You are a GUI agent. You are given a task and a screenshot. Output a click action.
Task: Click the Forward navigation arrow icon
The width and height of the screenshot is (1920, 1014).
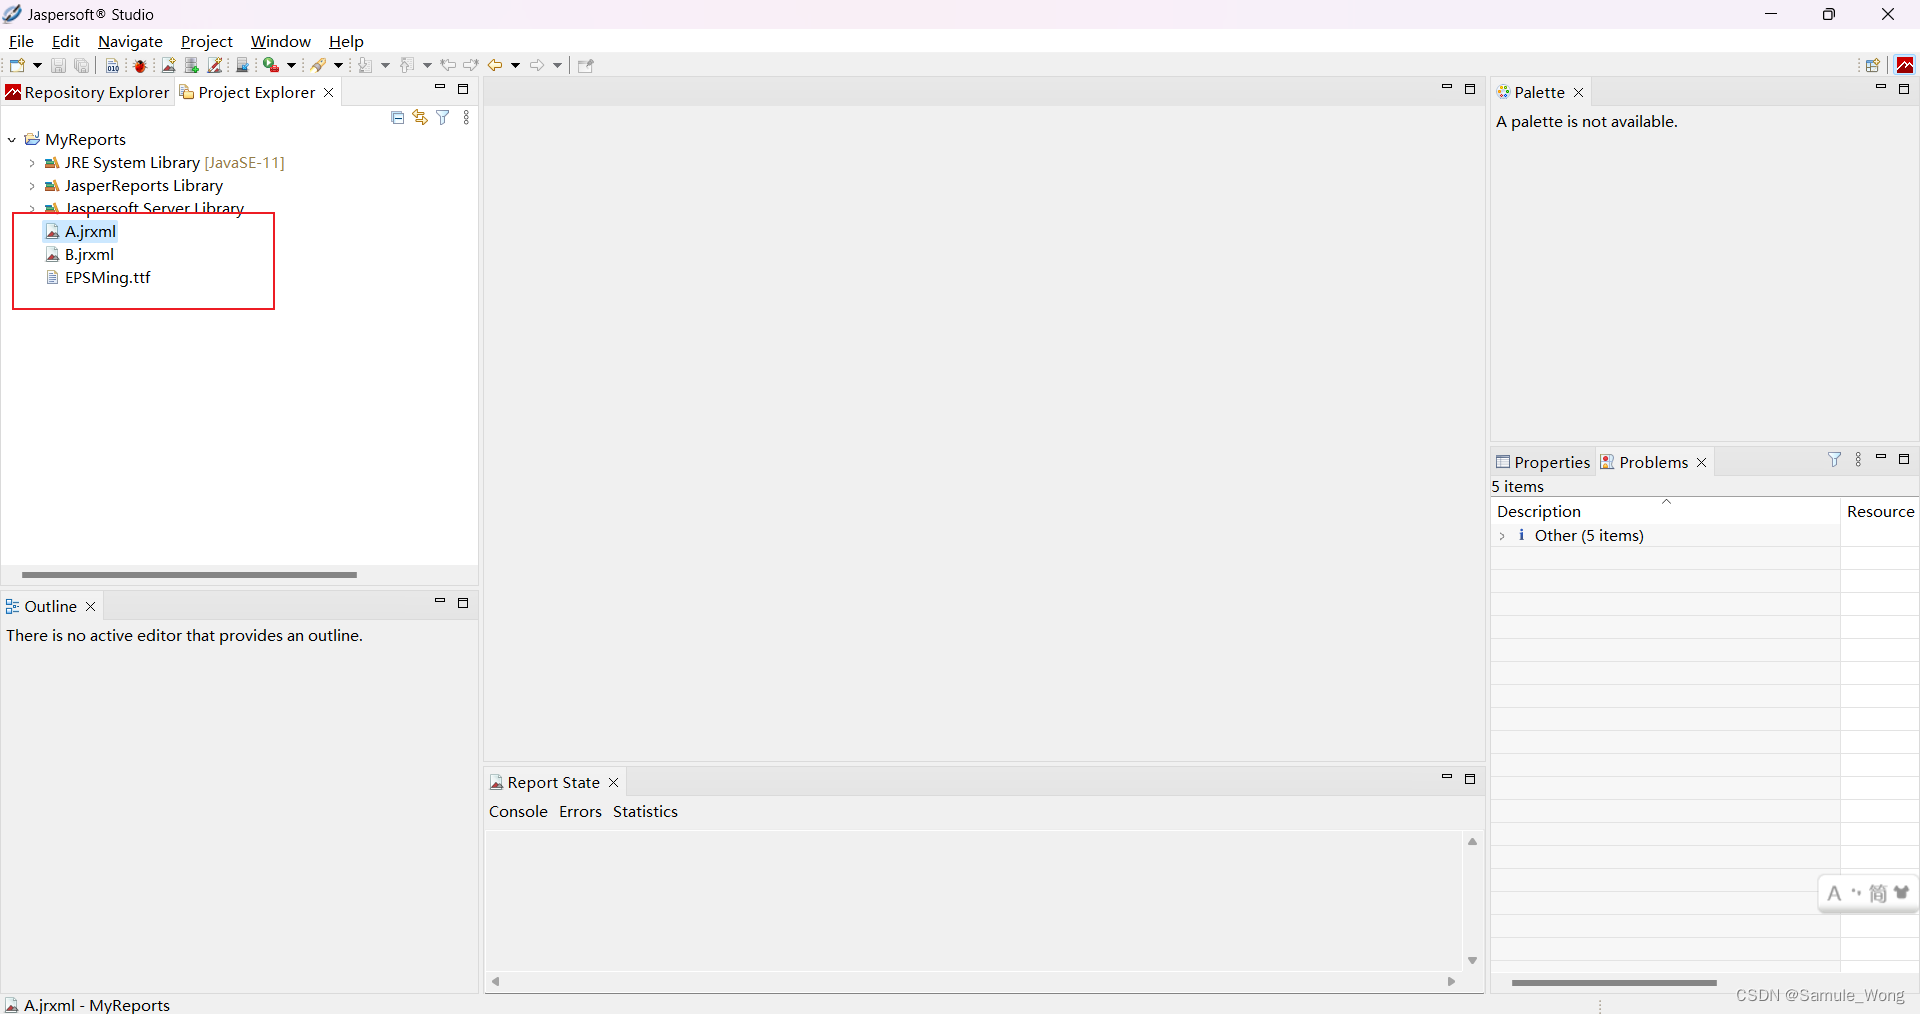[x=537, y=66]
